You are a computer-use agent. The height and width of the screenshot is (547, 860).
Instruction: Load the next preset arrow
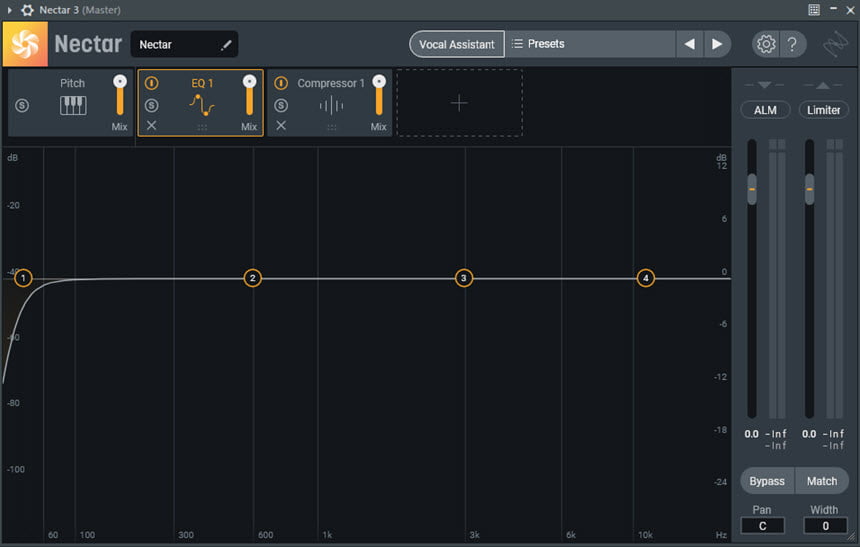pos(717,44)
